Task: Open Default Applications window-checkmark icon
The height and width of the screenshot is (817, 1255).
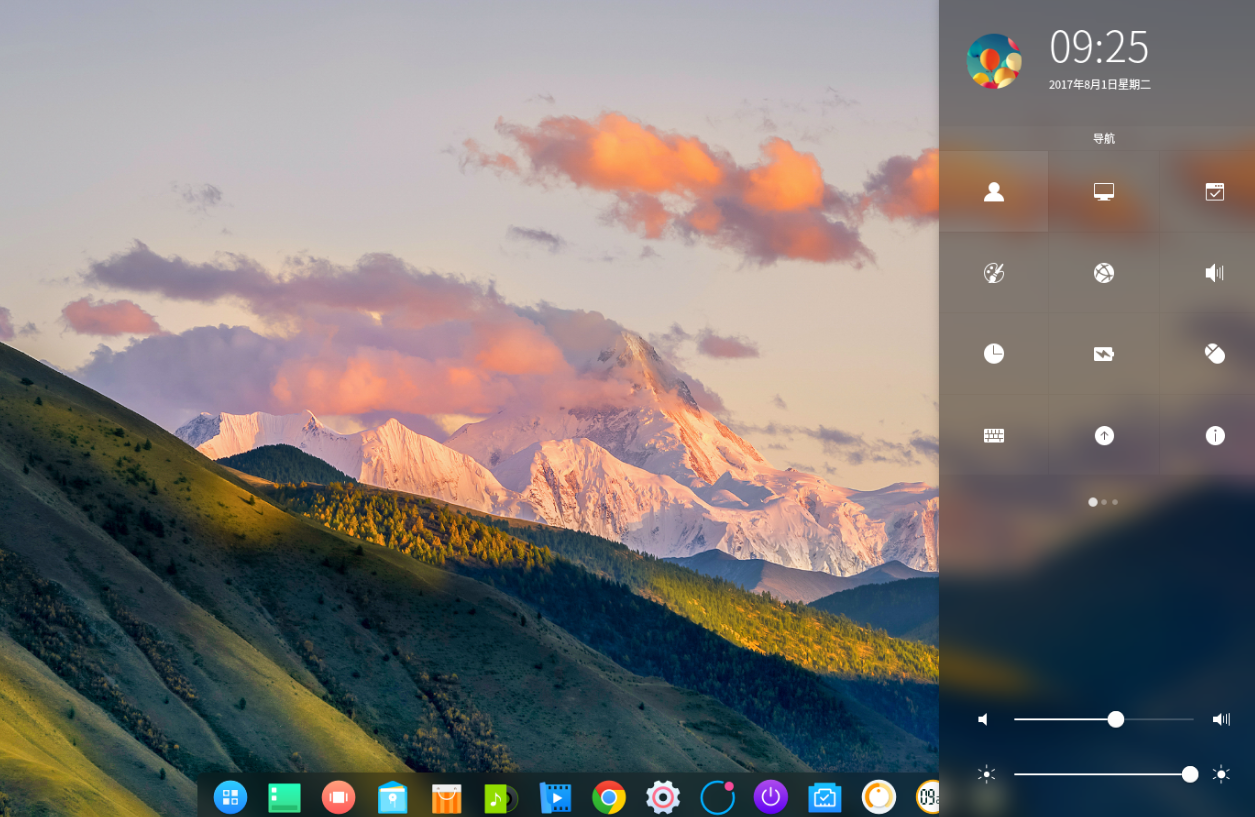Action: [1214, 192]
